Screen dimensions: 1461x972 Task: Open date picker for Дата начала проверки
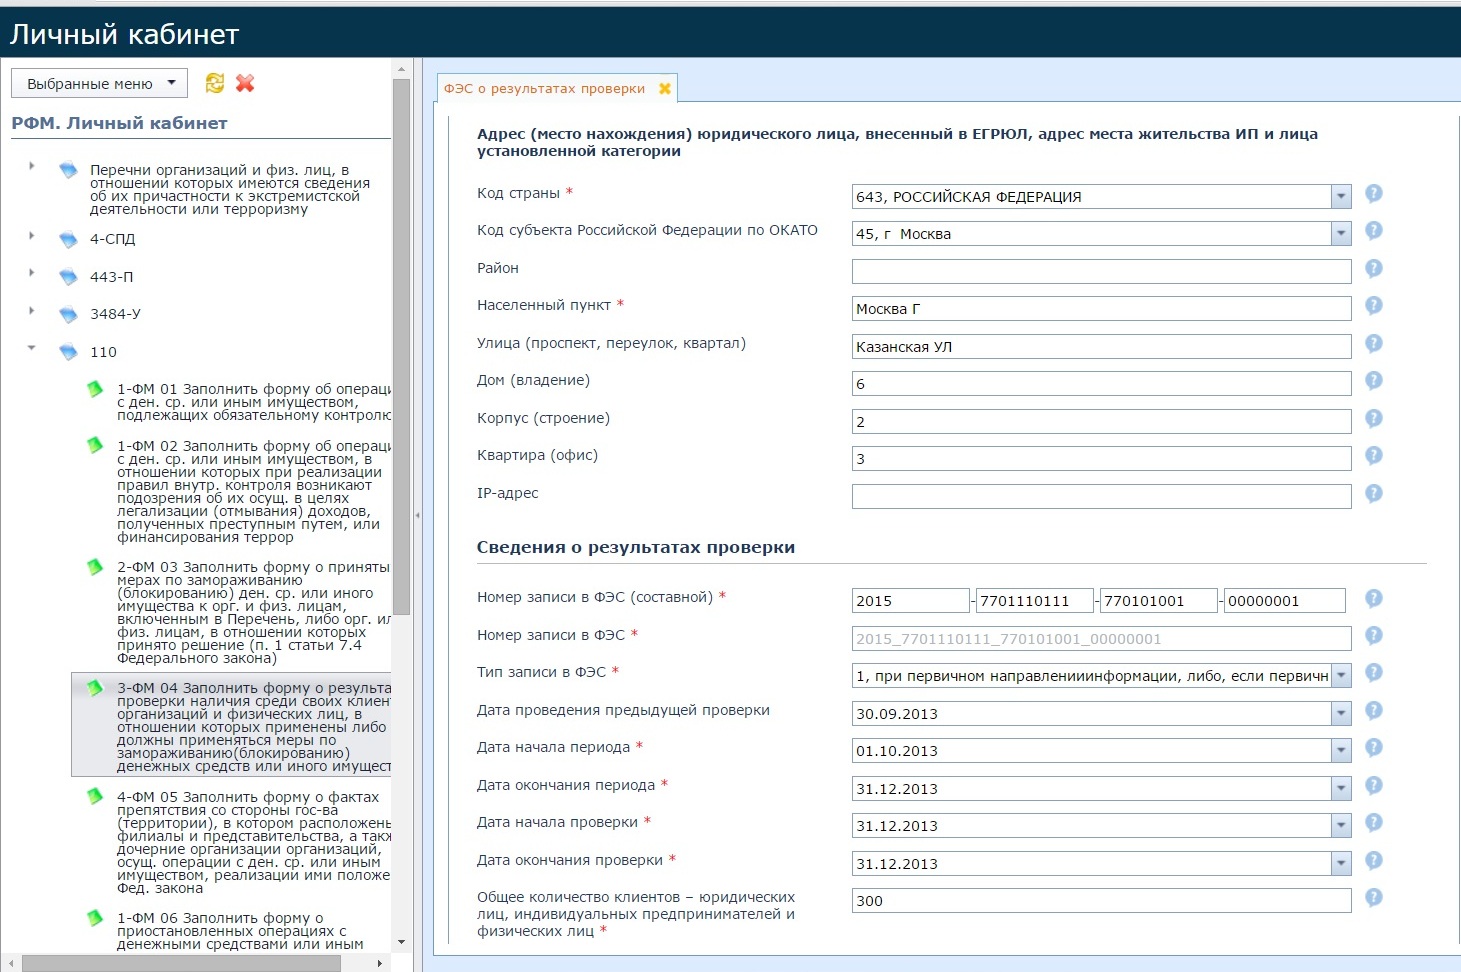[x=1341, y=826]
